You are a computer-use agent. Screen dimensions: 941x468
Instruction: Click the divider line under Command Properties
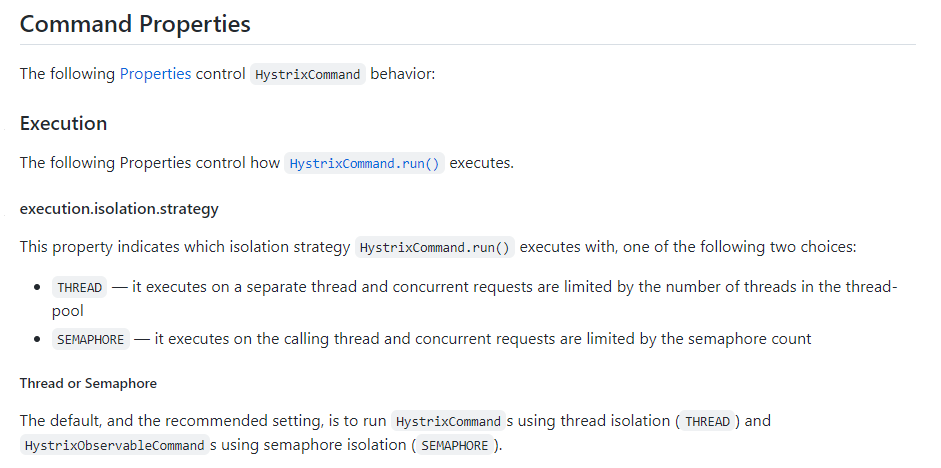click(x=468, y=45)
